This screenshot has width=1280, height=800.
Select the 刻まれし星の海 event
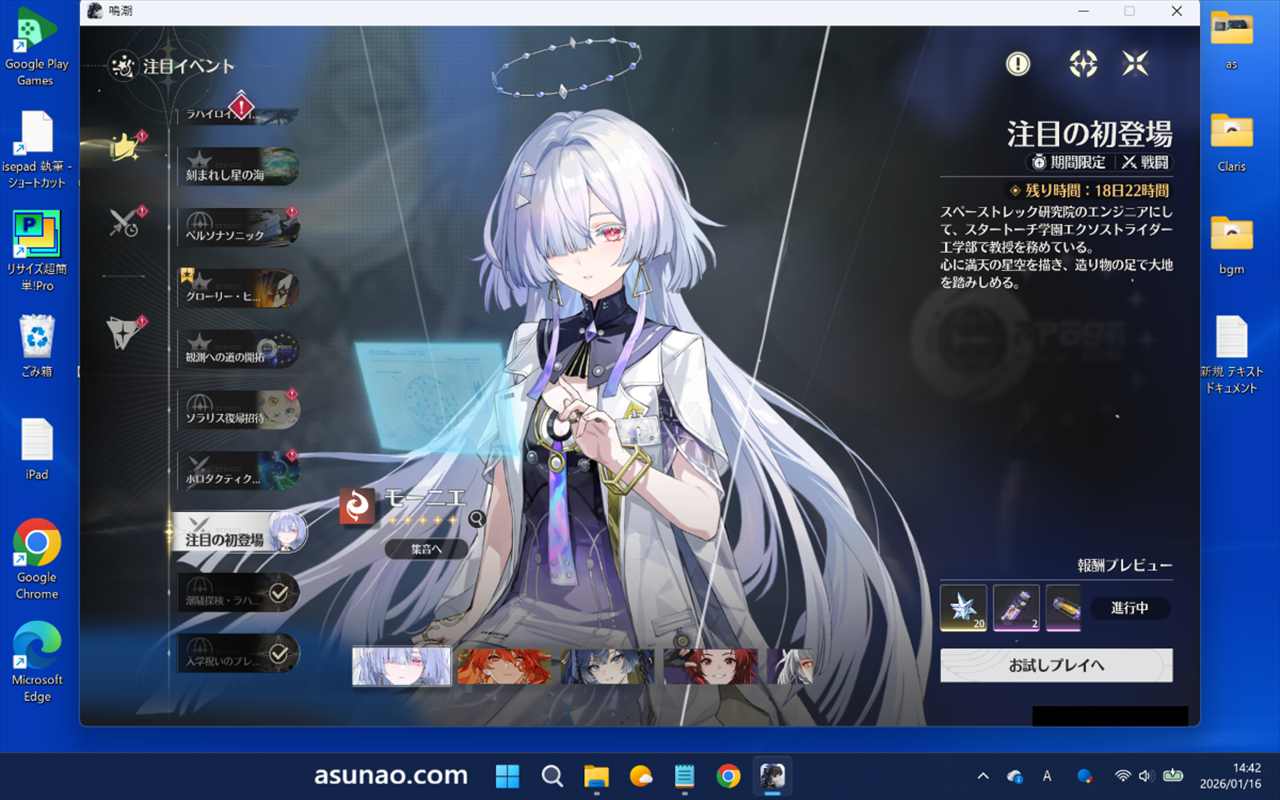point(238,167)
